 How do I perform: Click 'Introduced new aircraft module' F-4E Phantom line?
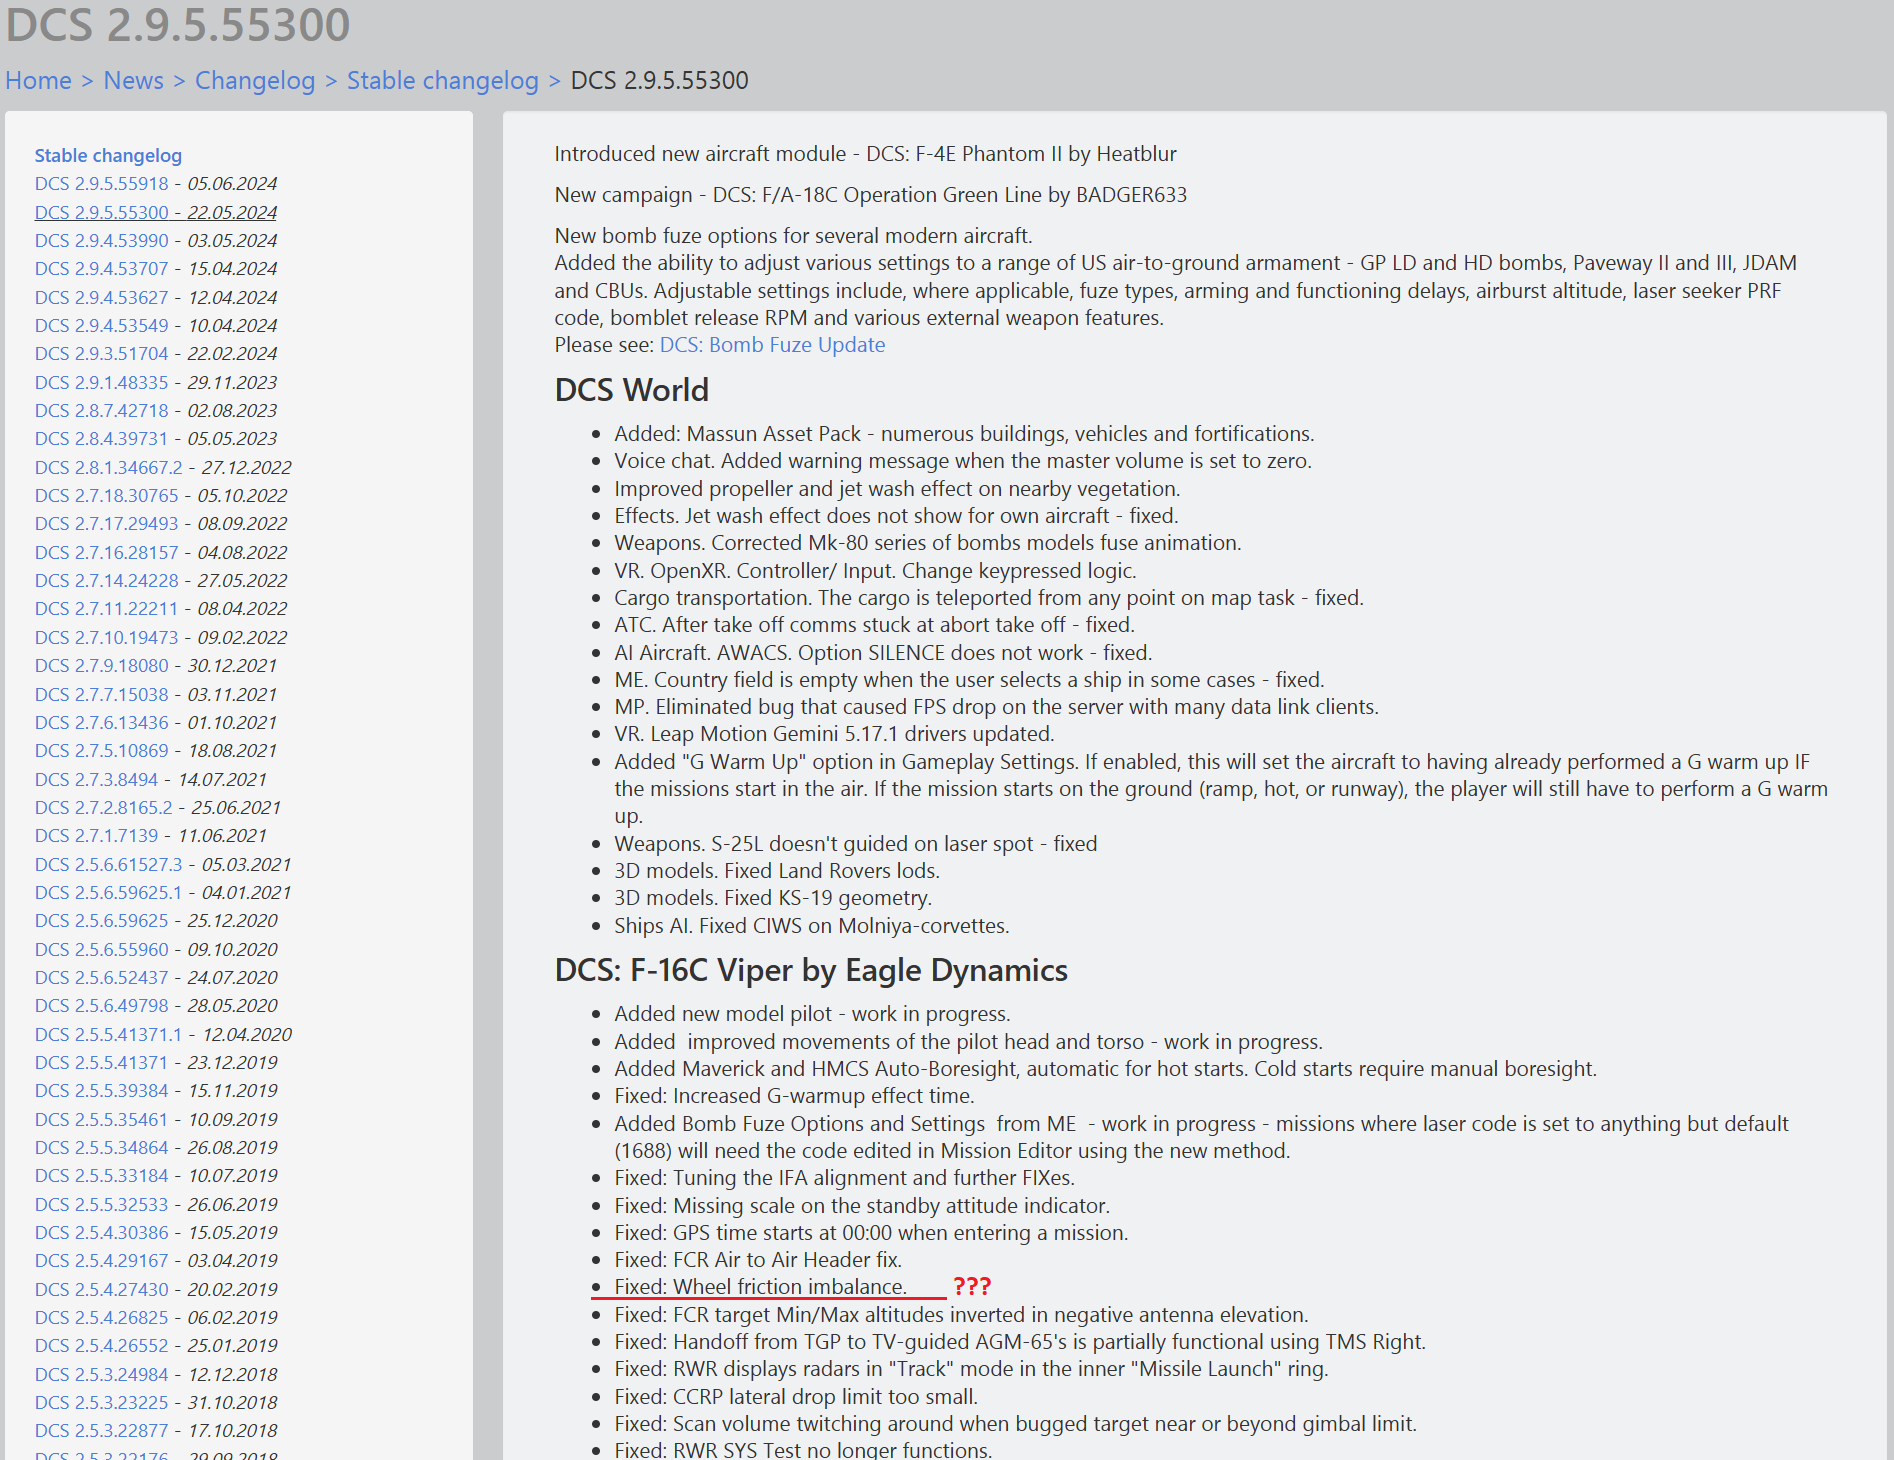point(865,154)
